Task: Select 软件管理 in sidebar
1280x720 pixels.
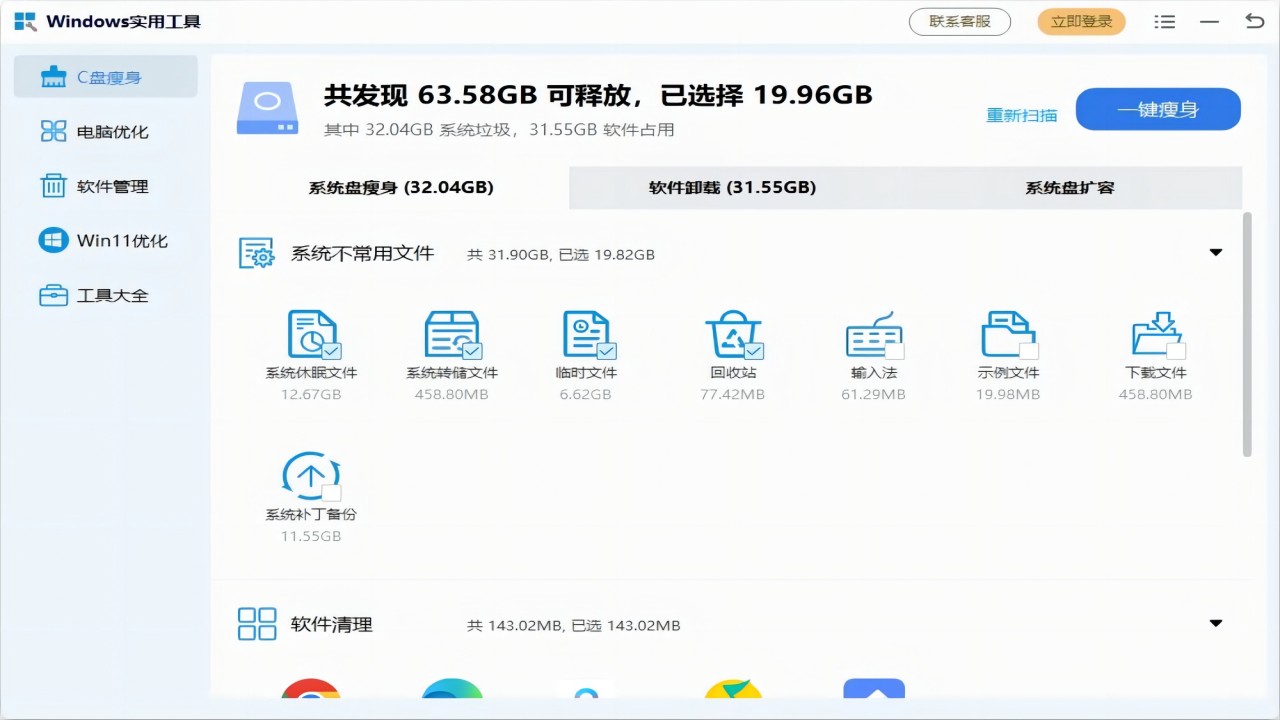Action: 106,186
